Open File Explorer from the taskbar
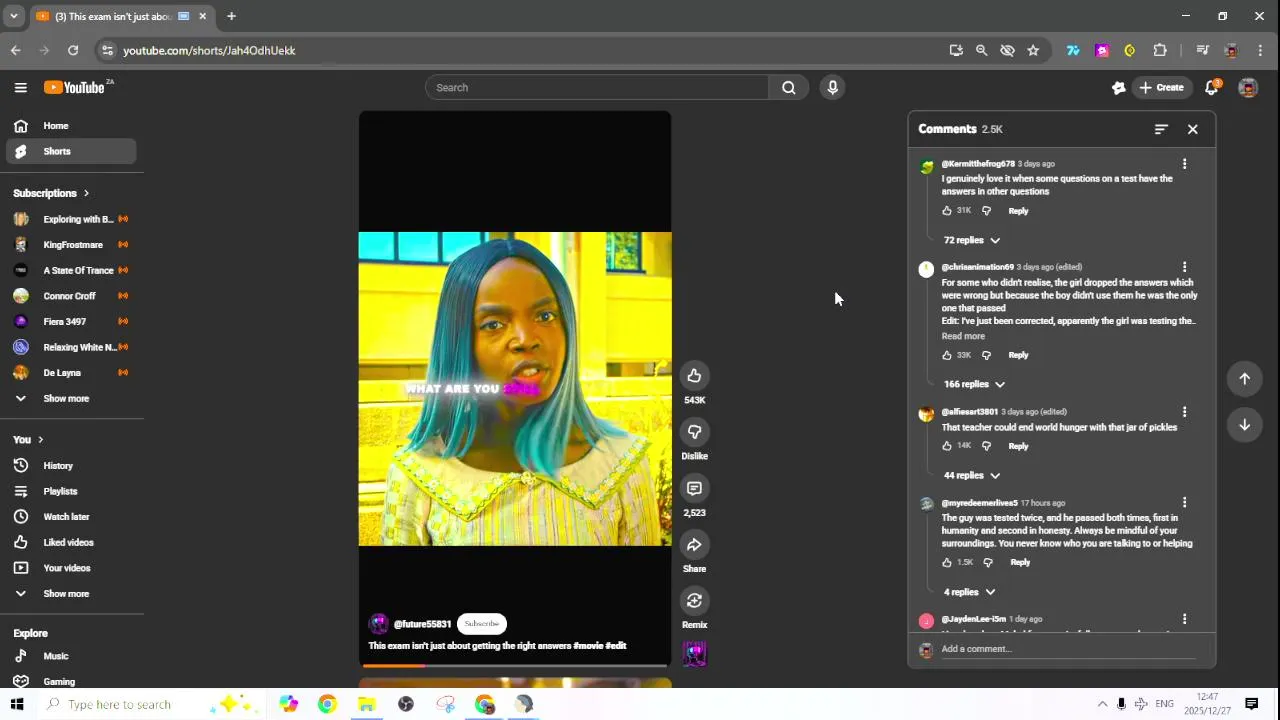1280x720 pixels. 367,704
